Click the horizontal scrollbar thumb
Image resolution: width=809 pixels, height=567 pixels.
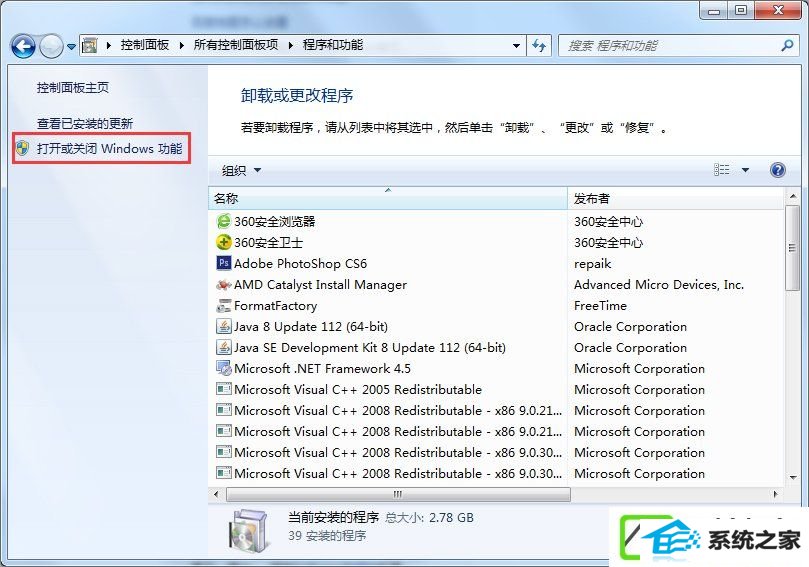click(398, 494)
